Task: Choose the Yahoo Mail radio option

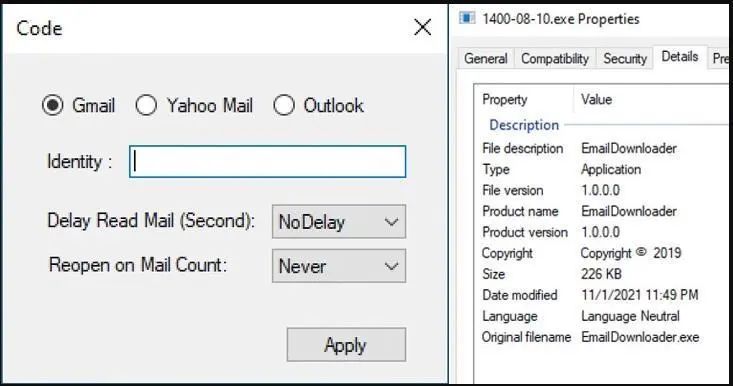Action: [x=146, y=105]
